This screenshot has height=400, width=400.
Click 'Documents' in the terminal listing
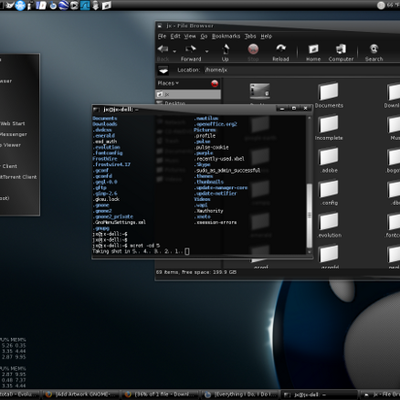click(x=105, y=118)
